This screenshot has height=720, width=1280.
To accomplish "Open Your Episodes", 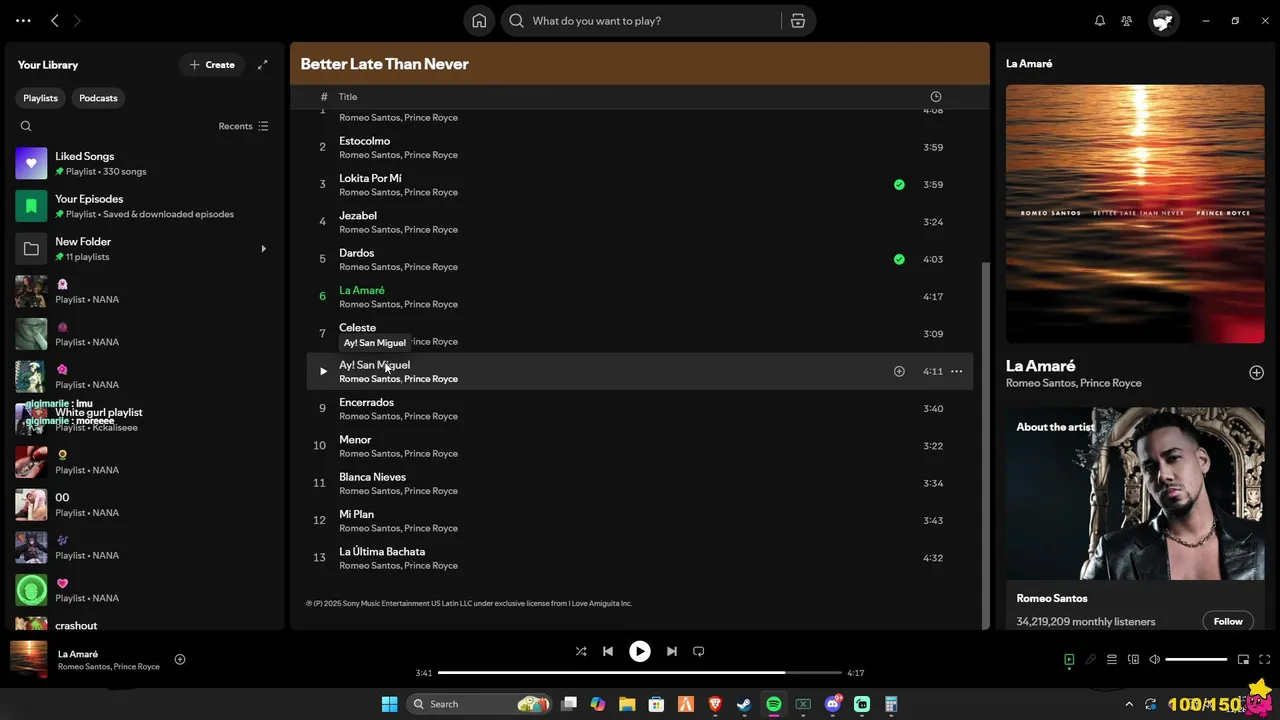I will click(145, 206).
